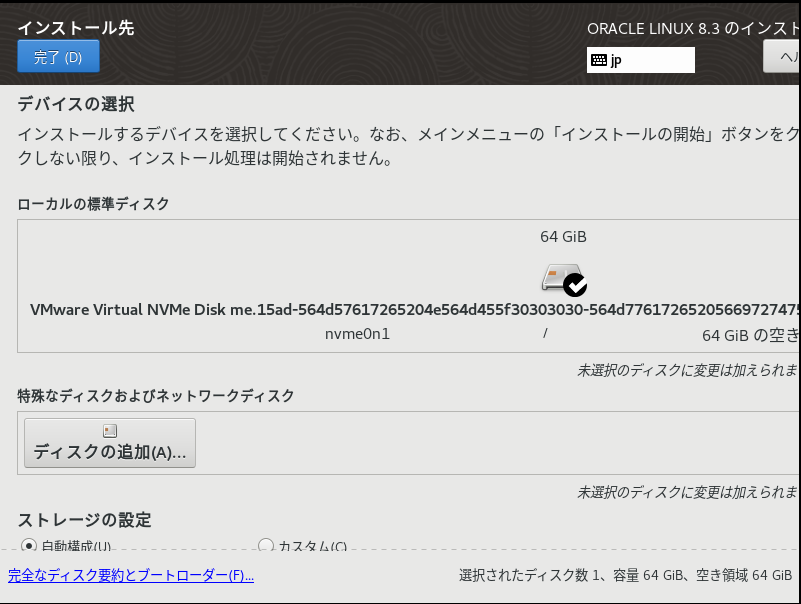The image size is (801, 604).
Task: Click the small icon above ディスクの追加
Action: (x=110, y=431)
